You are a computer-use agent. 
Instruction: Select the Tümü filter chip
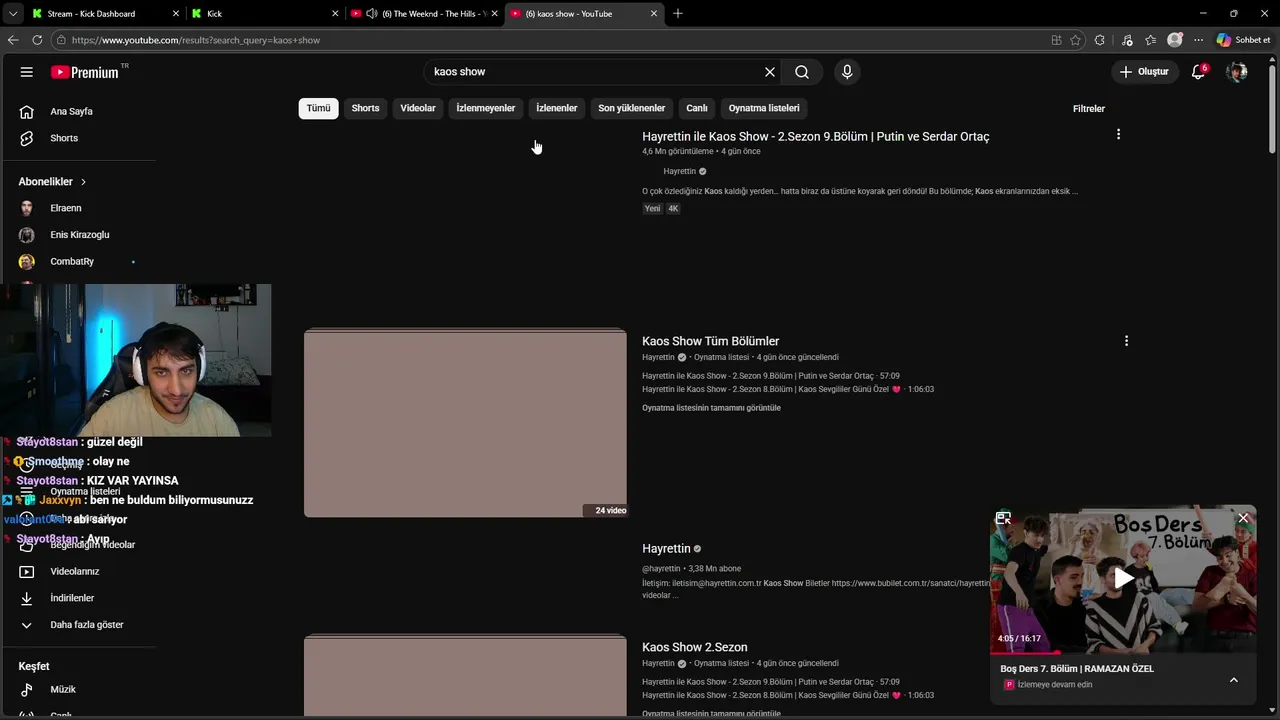coord(318,108)
